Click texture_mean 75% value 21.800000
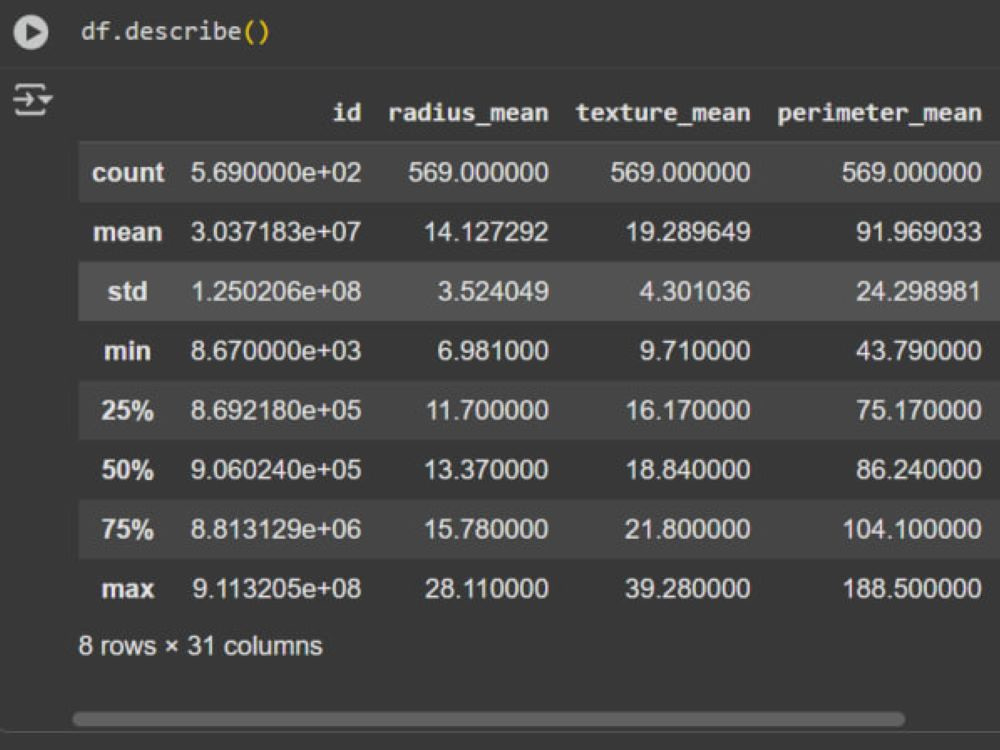This screenshot has width=1000, height=750. tap(688, 529)
